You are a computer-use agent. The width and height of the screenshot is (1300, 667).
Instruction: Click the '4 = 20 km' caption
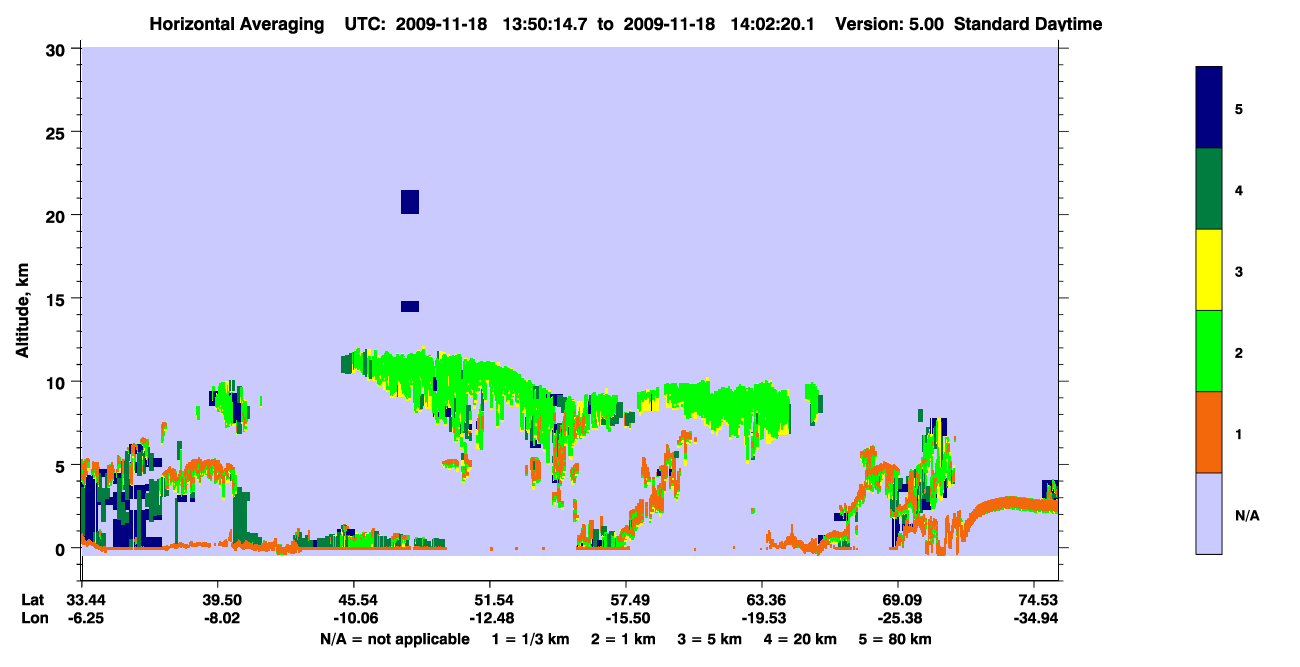pyautogui.click(x=802, y=639)
